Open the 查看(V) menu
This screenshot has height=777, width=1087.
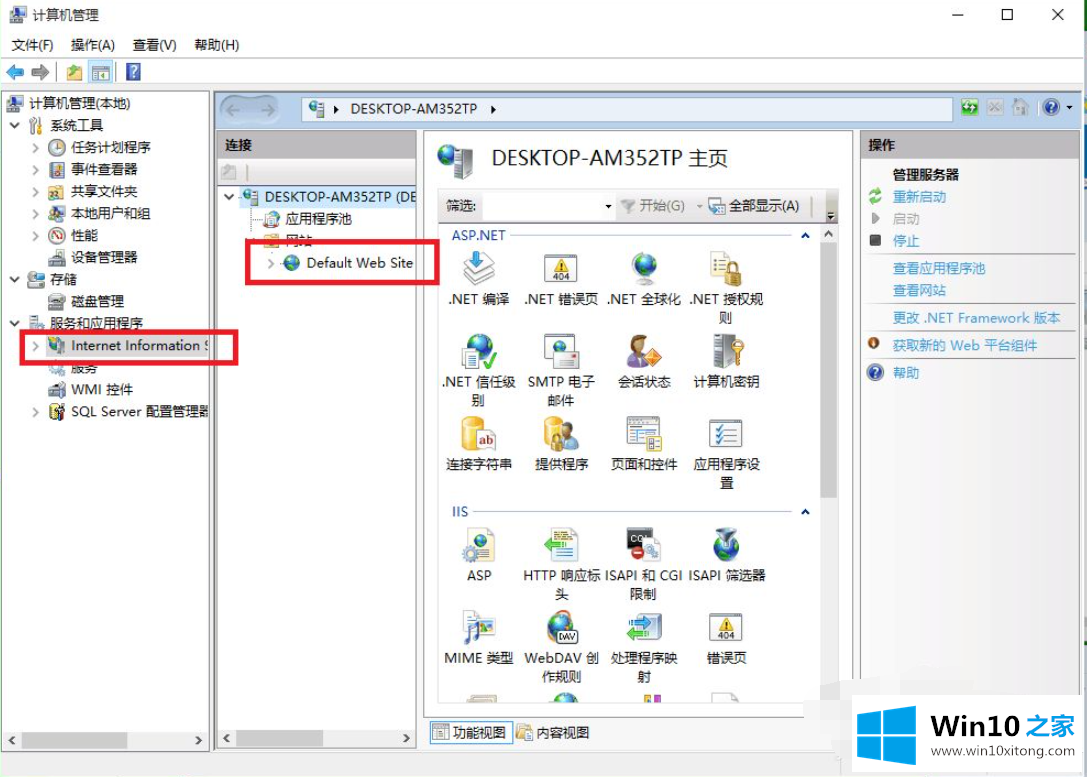(x=155, y=45)
